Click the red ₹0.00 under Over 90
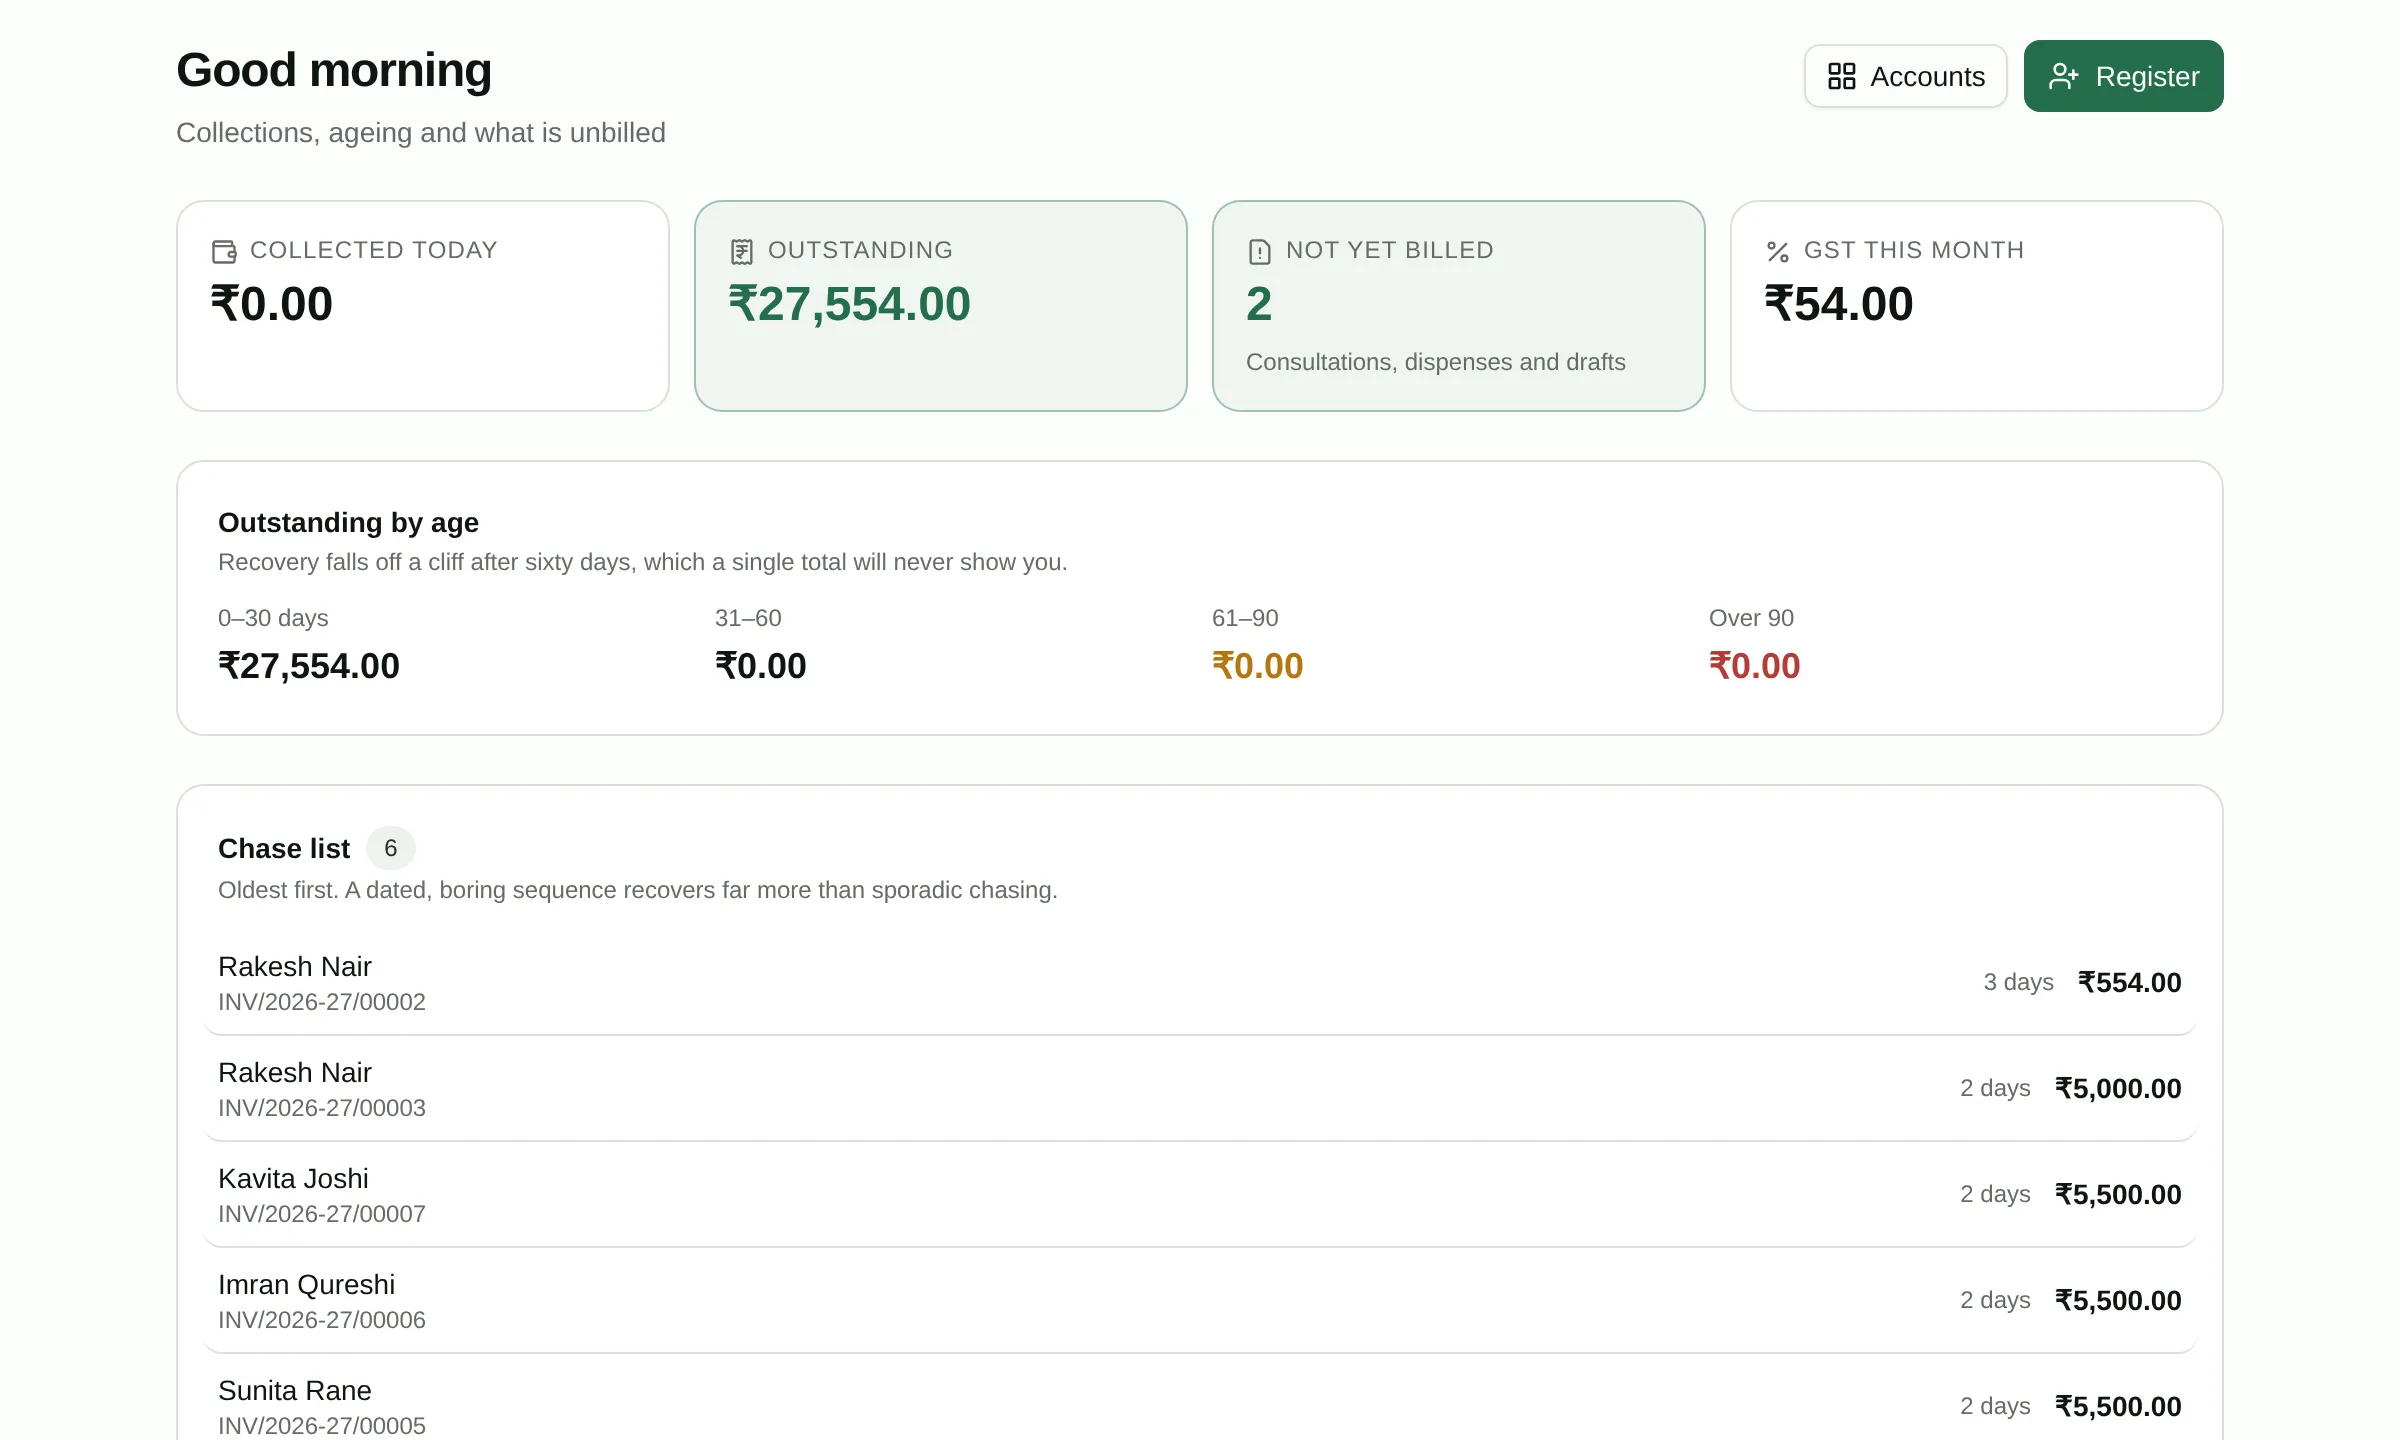This screenshot has width=2400, height=1440. click(x=1754, y=666)
